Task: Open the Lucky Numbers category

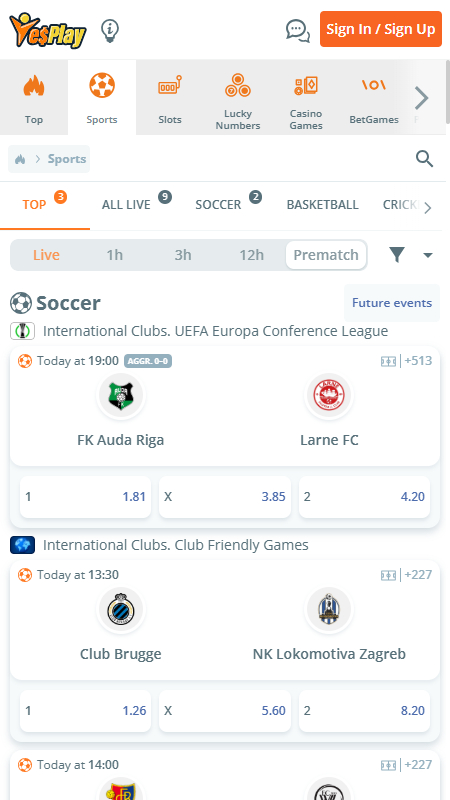Action: 238,97
